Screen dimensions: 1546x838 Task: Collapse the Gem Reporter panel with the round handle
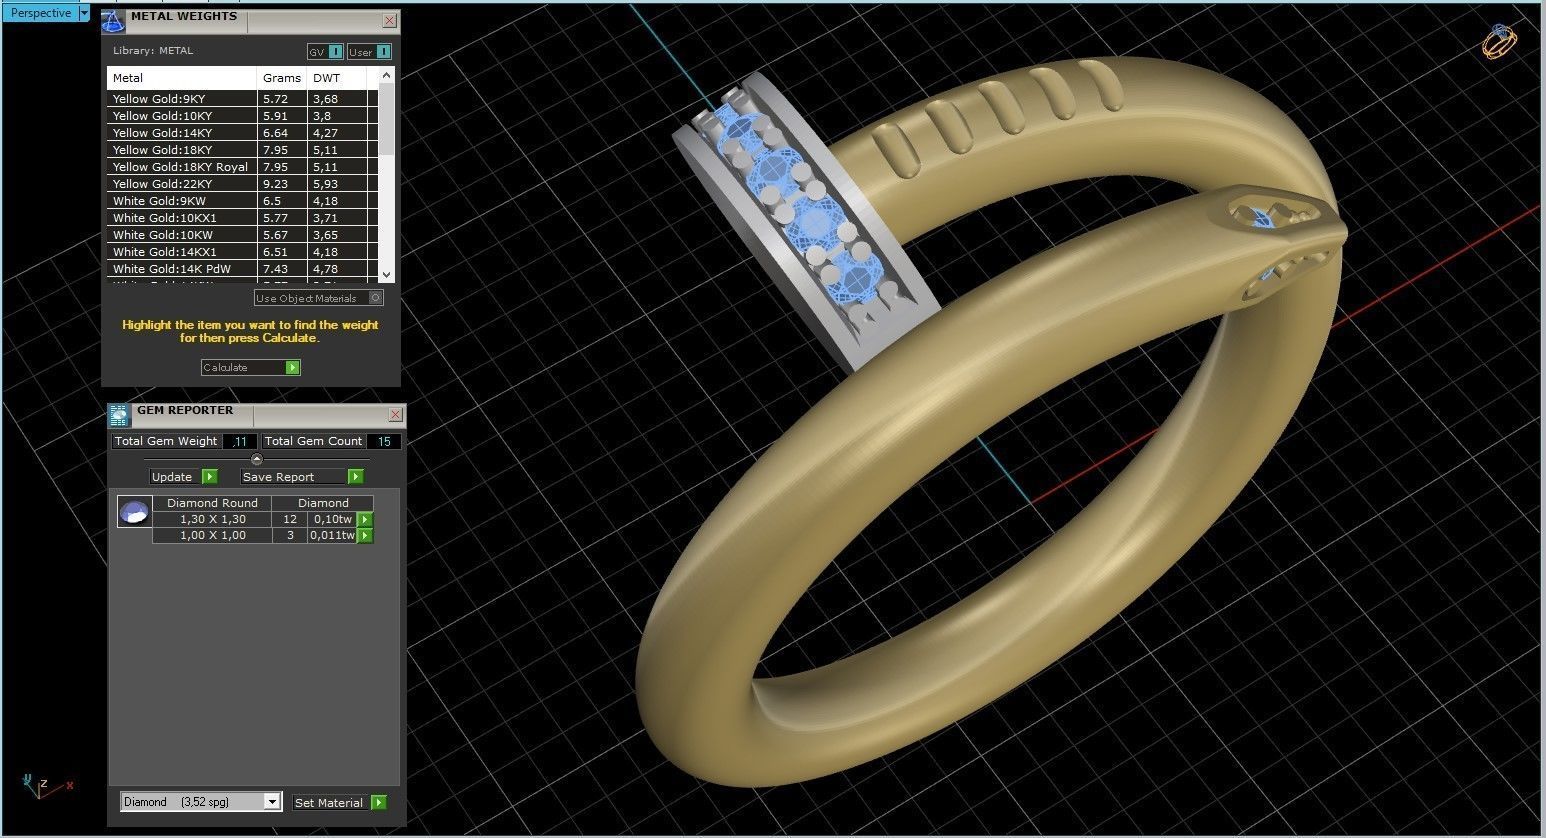coord(257,459)
